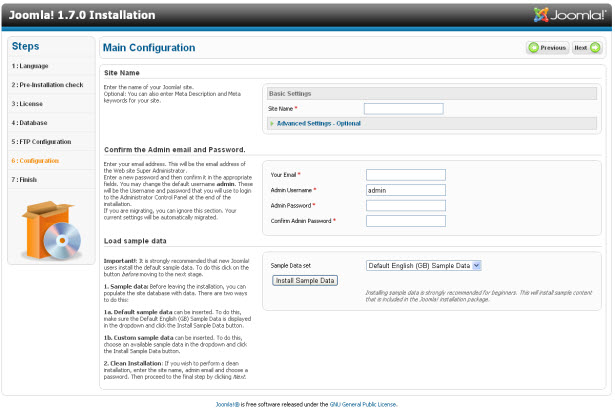The image size is (615, 411).
Task: Click step 6: Configuration
Action: [36, 160]
